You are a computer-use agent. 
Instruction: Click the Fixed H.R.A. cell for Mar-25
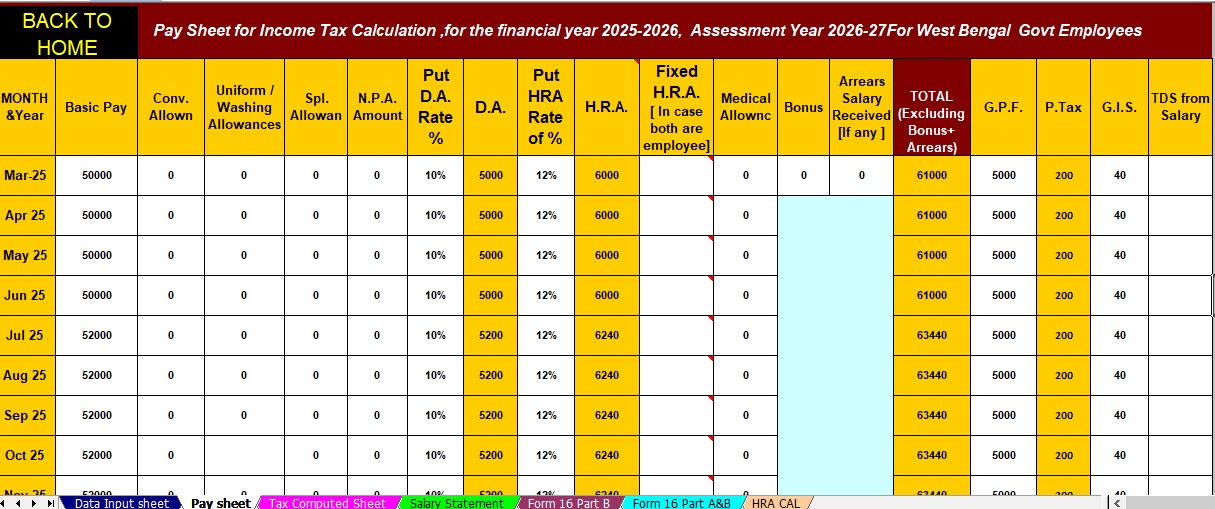(x=676, y=175)
